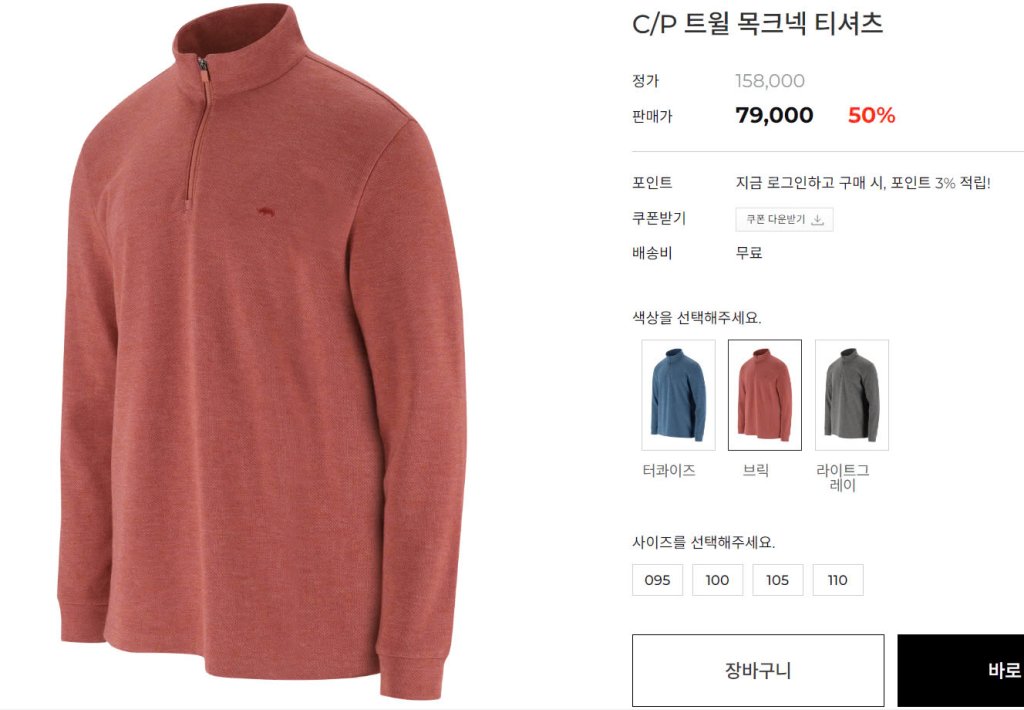Click the 터콰이즈 color label

pos(669,470)
